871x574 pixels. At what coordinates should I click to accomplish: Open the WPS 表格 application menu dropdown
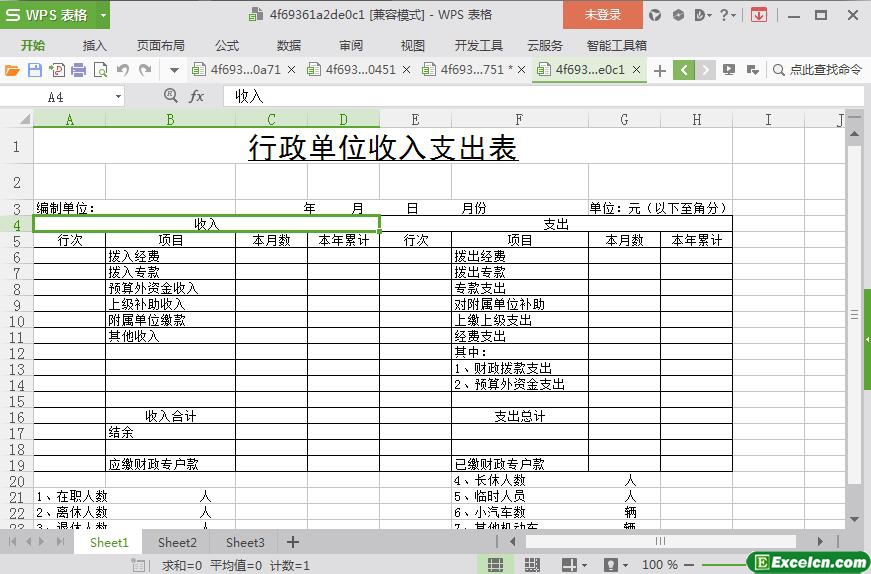103,15
